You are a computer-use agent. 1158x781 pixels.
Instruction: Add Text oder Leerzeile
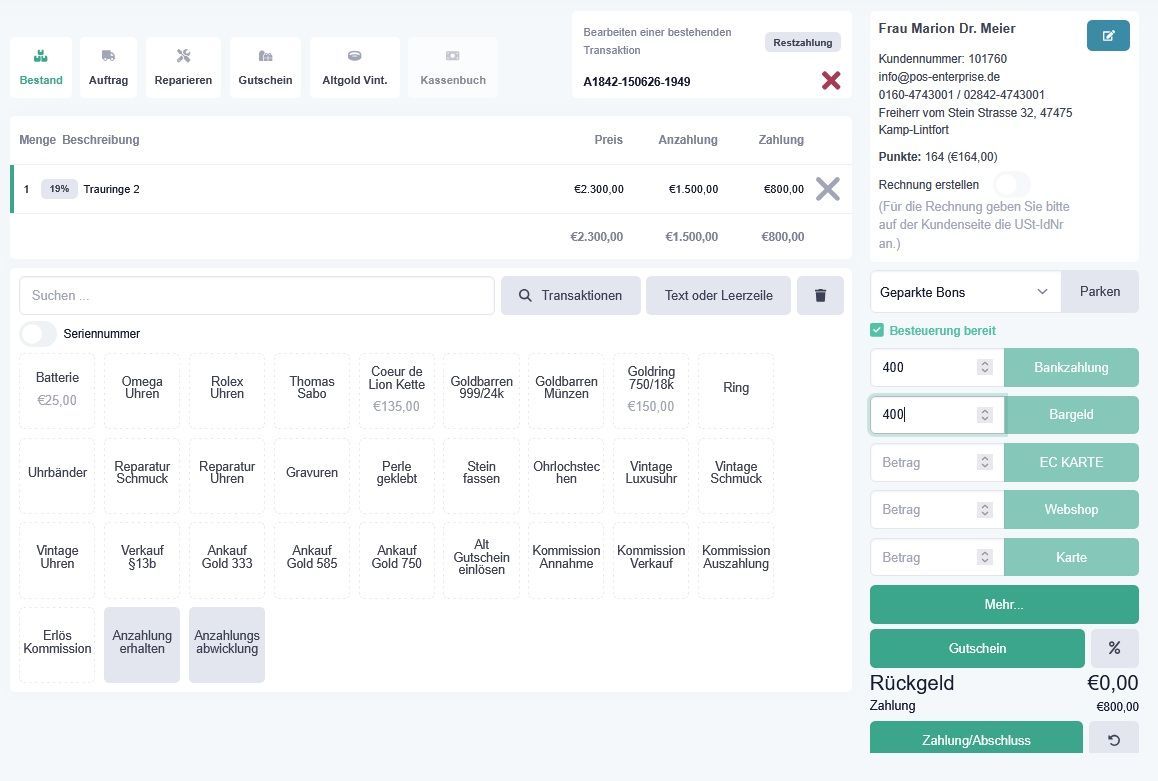coord(718,295)
